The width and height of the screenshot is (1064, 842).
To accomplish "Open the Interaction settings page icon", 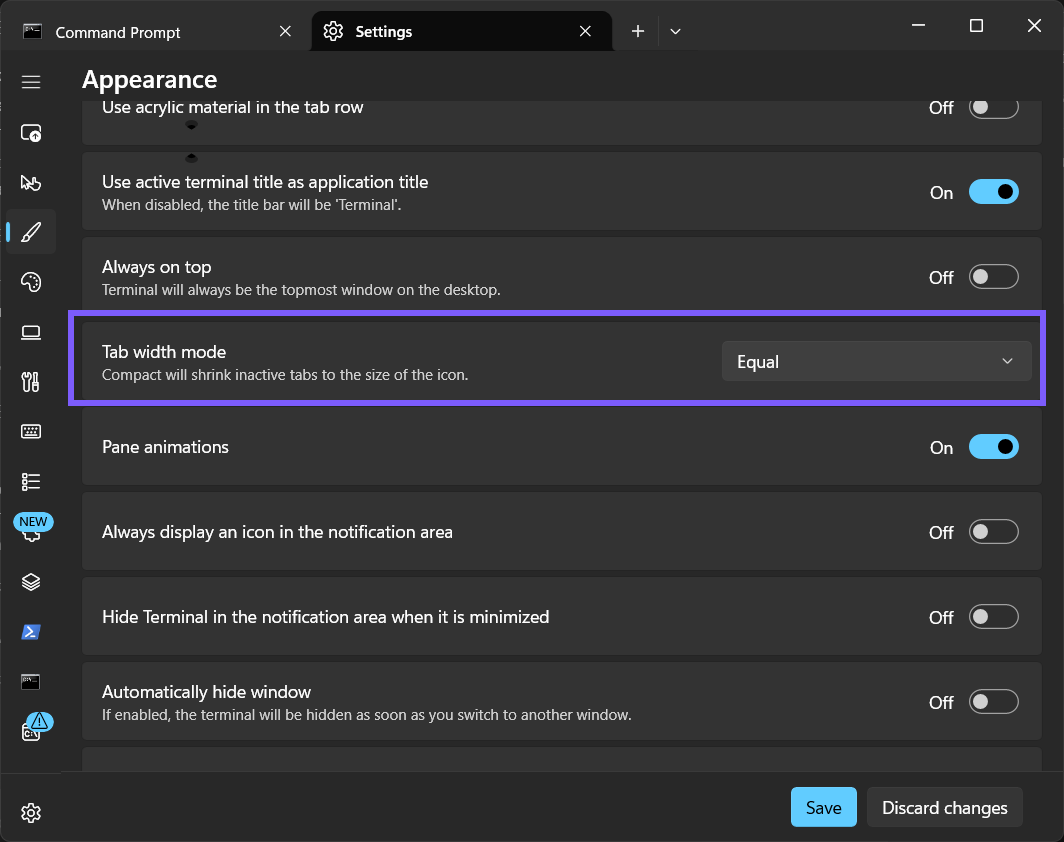I will tap(31, 183).
